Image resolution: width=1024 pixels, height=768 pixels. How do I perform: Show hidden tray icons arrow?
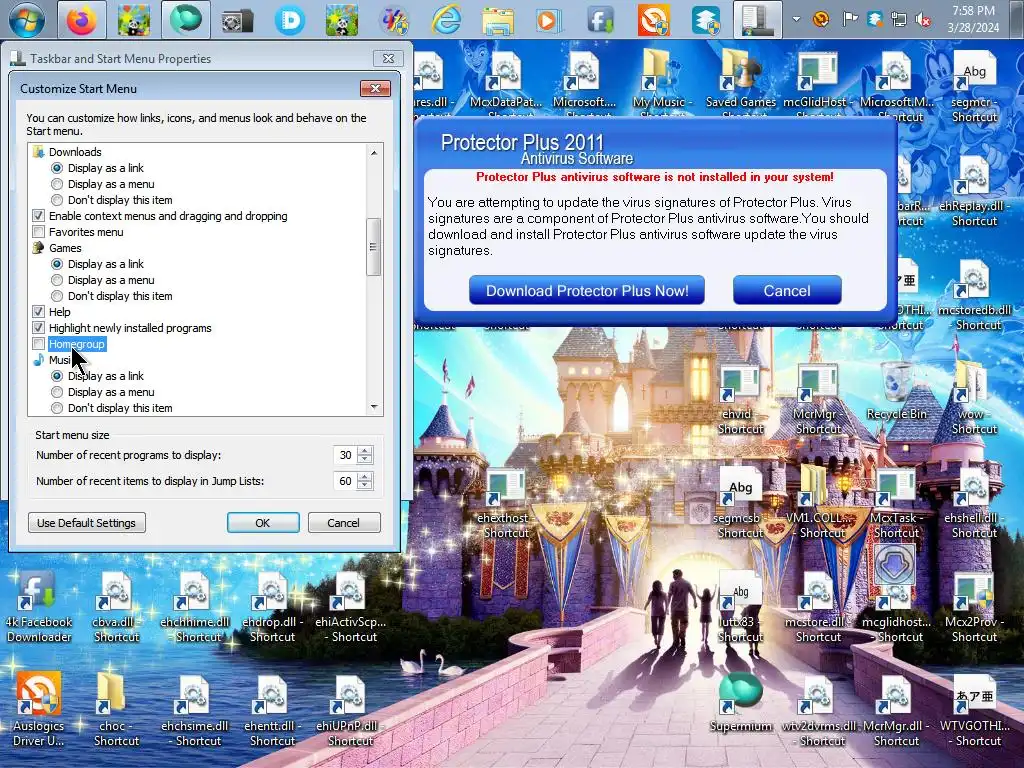[x=796, y=19]
